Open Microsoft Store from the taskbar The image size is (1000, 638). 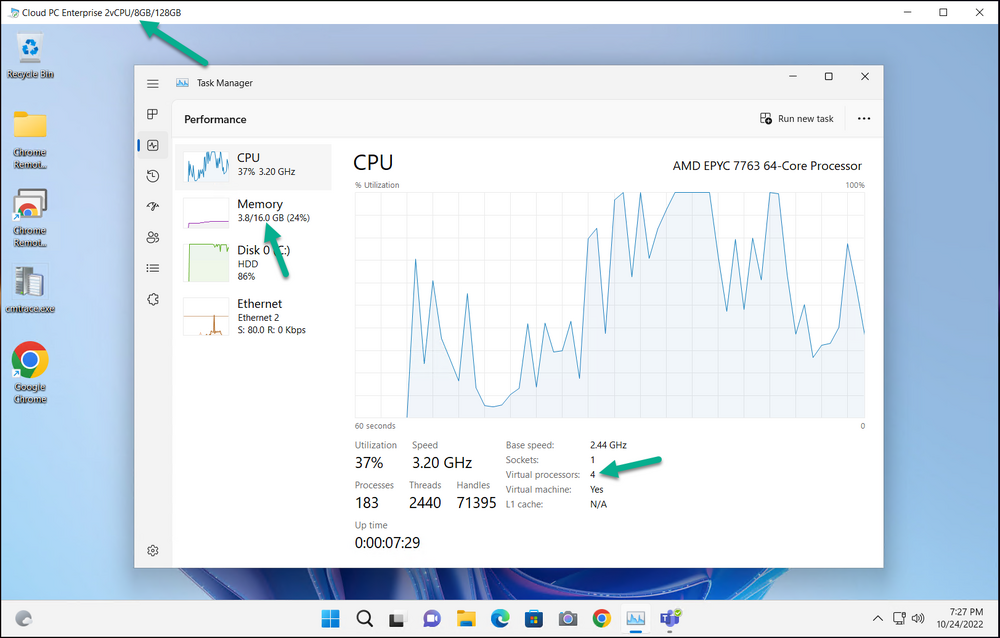pos(534,619)
